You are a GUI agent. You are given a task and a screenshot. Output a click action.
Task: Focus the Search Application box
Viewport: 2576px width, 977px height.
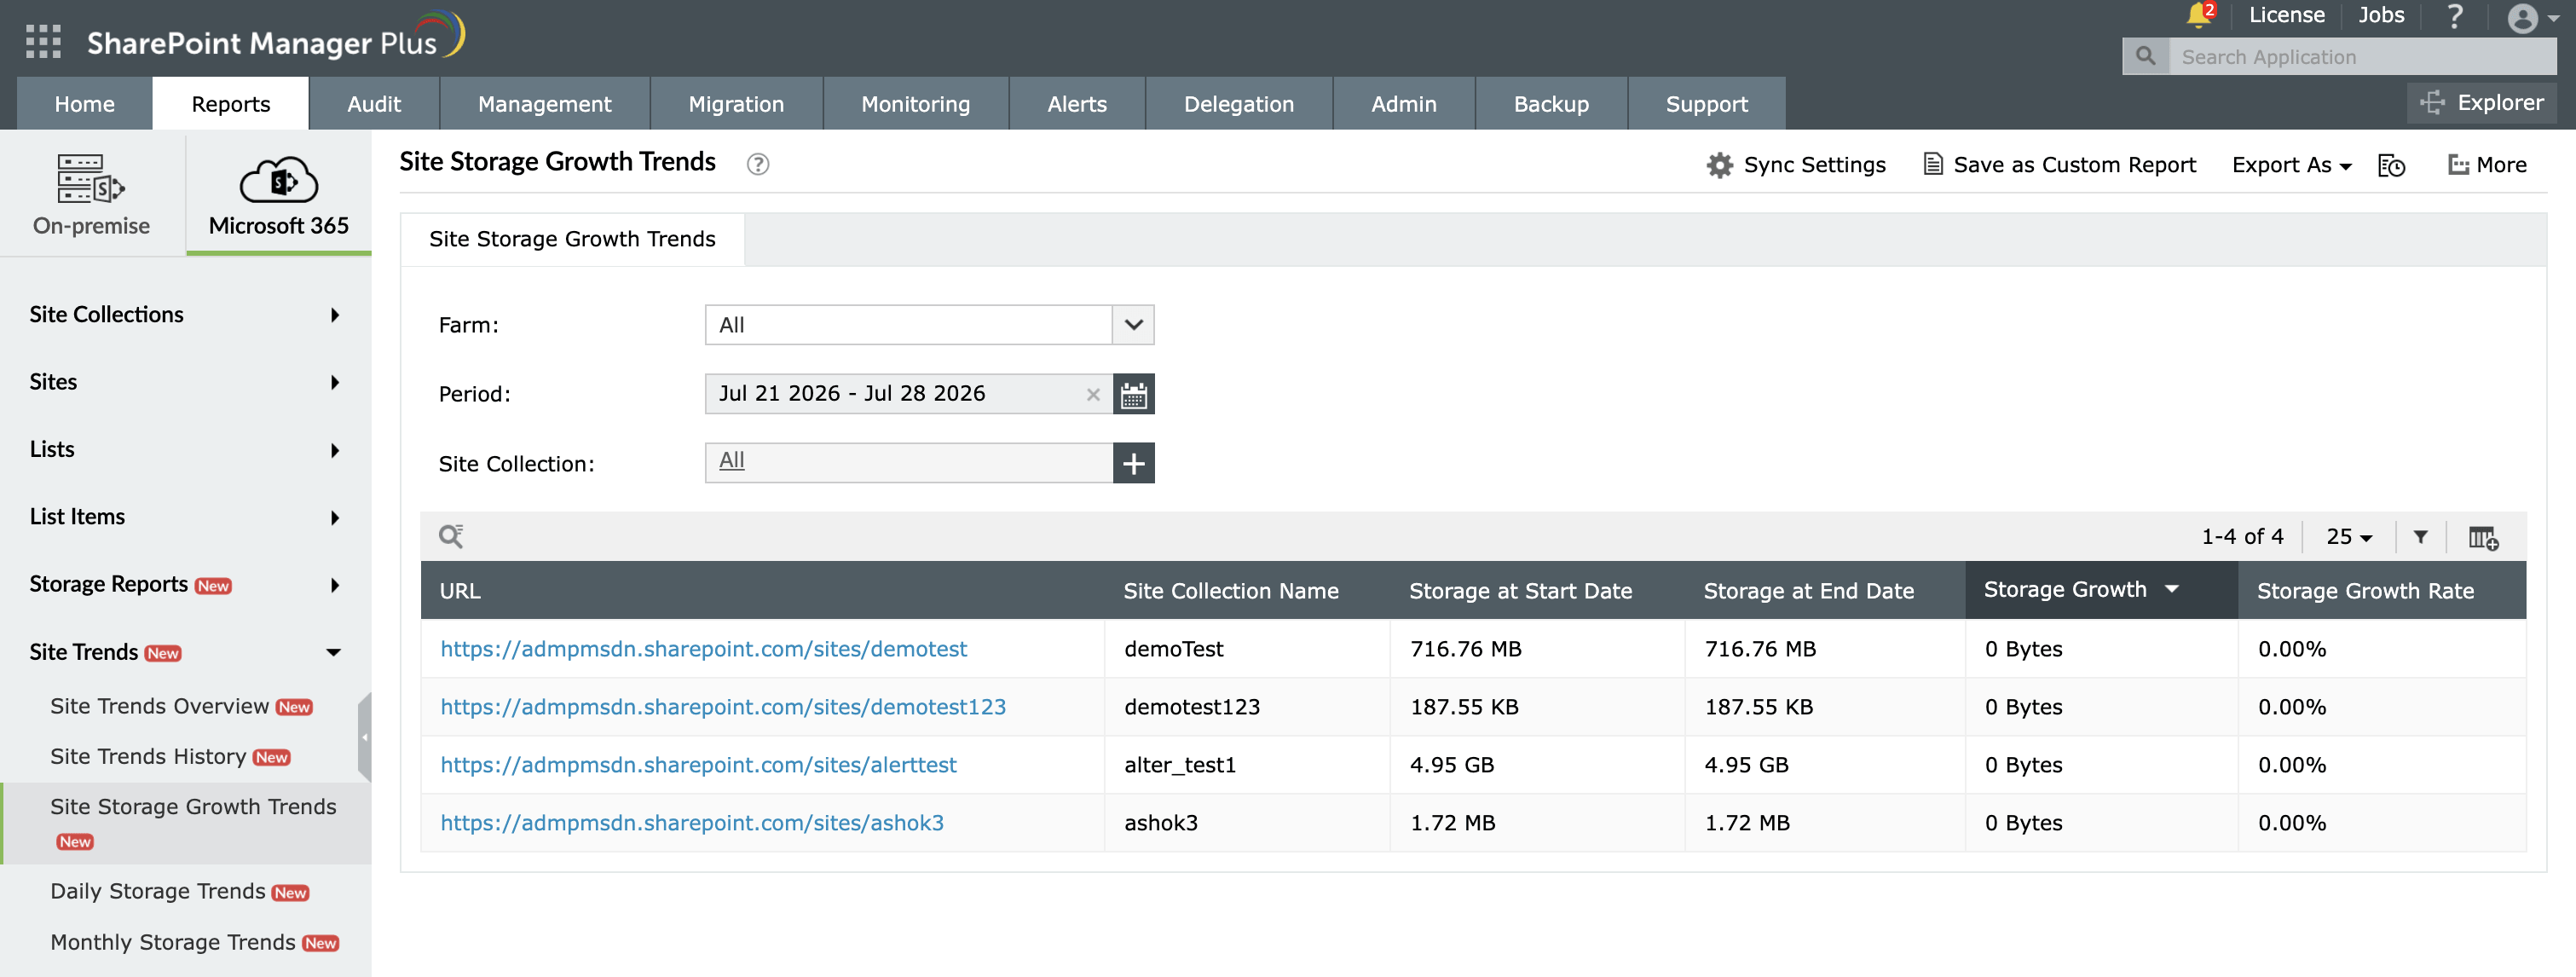[x=2362, y=57]
